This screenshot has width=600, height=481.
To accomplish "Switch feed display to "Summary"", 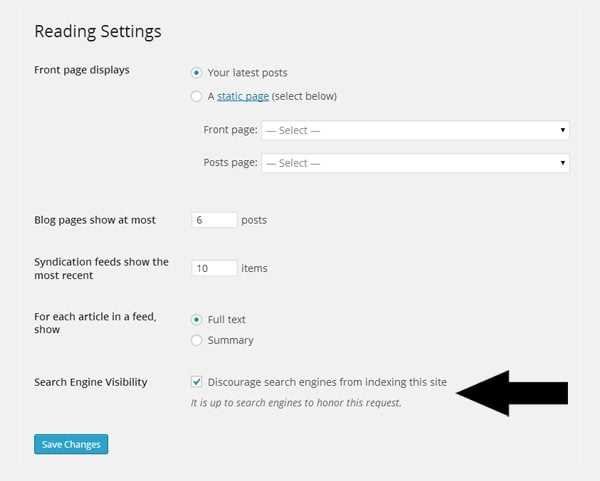I will 196,340.
